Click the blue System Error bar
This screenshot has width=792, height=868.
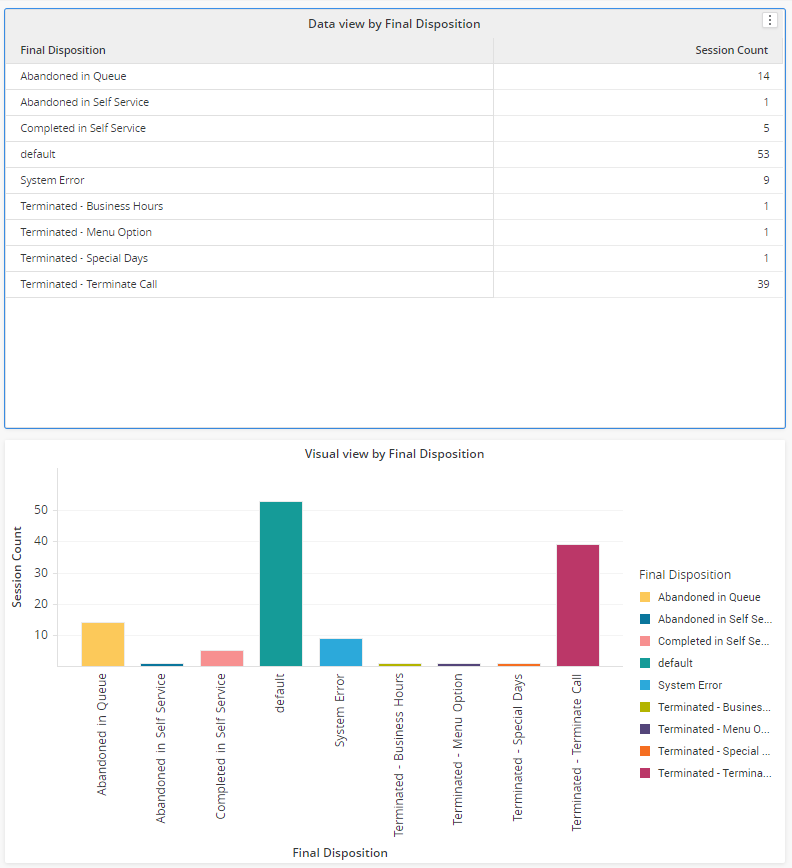(341, 652)
